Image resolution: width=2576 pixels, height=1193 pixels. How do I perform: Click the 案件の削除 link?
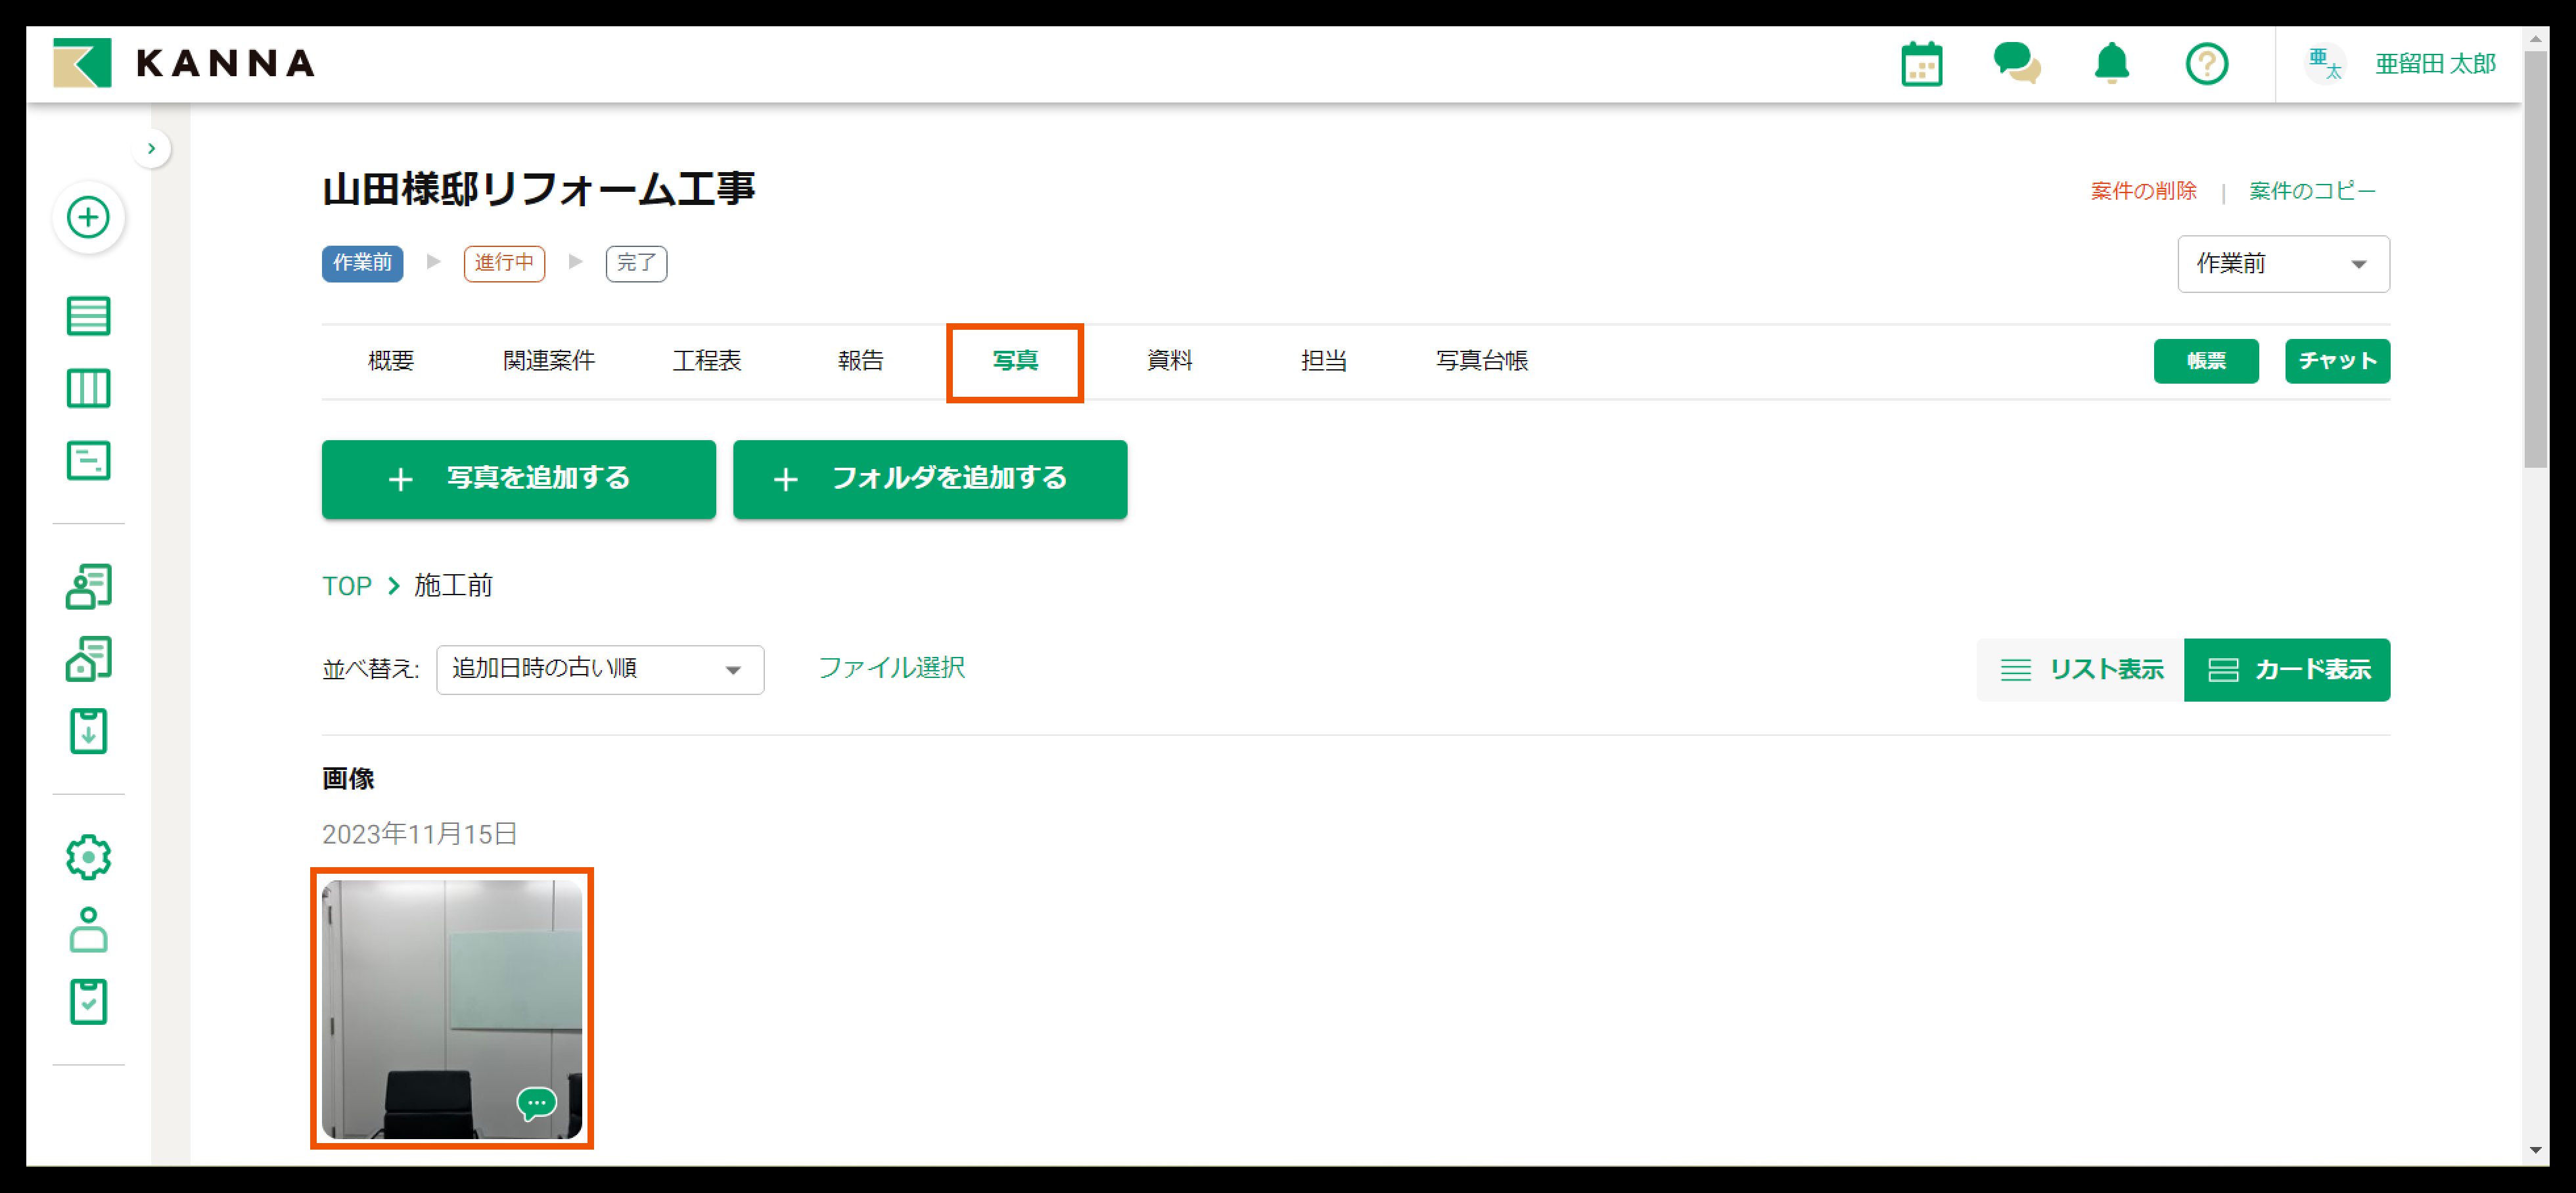pos(2143,191)
